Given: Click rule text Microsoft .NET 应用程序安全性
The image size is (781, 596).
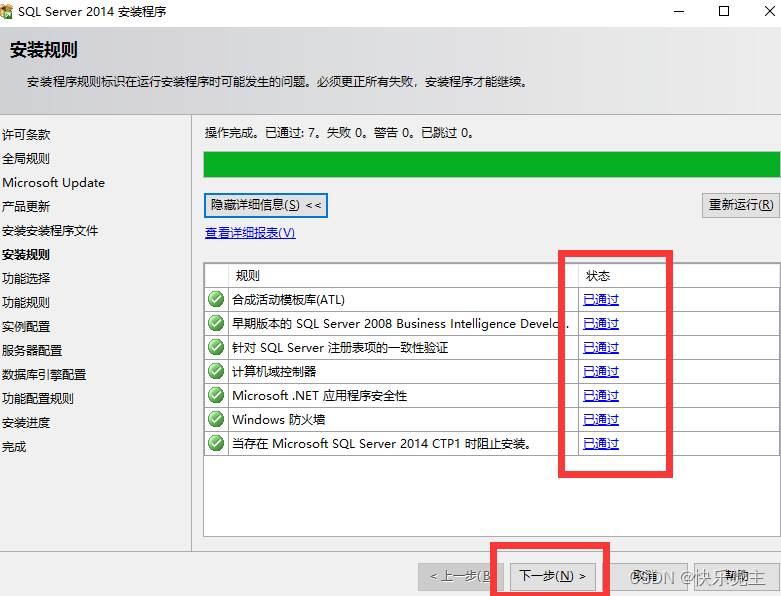Looking at the screenshot, I should (320, 395).
